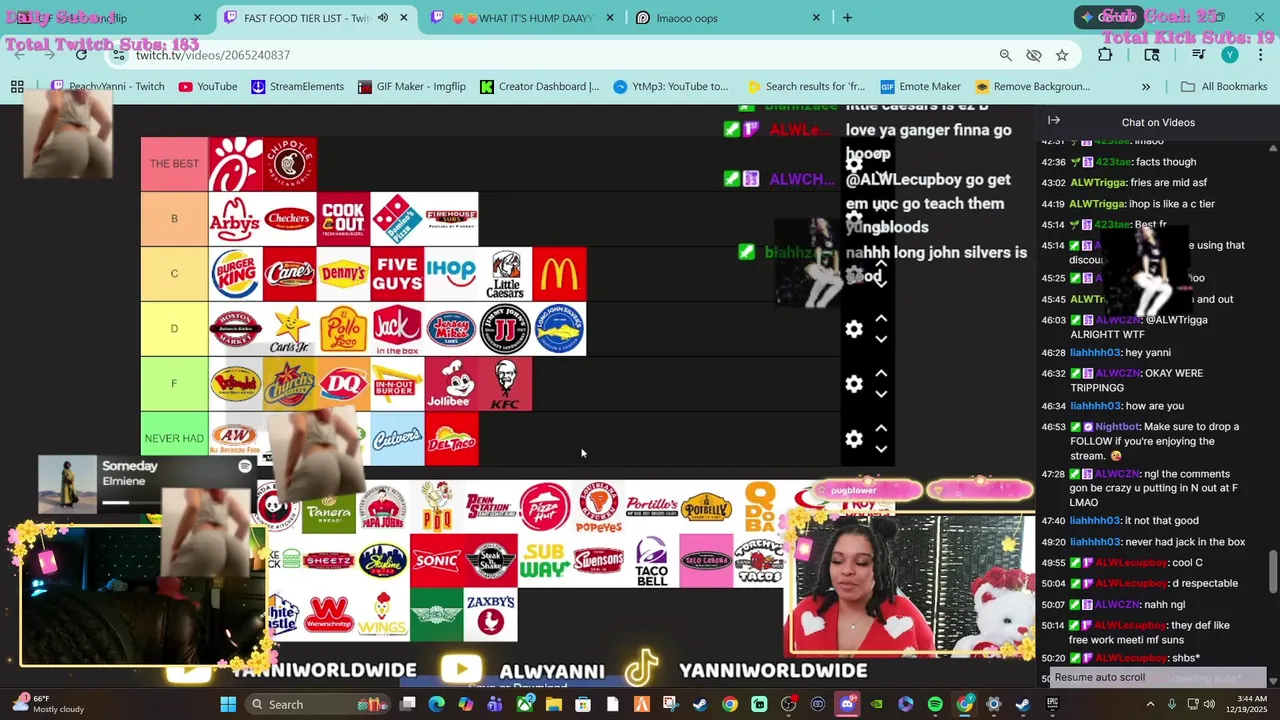Viewport: 1280px width, 720px height.
Task: Open Epic Games Launcher on taskbar
Action: (x=1052, y=704)
